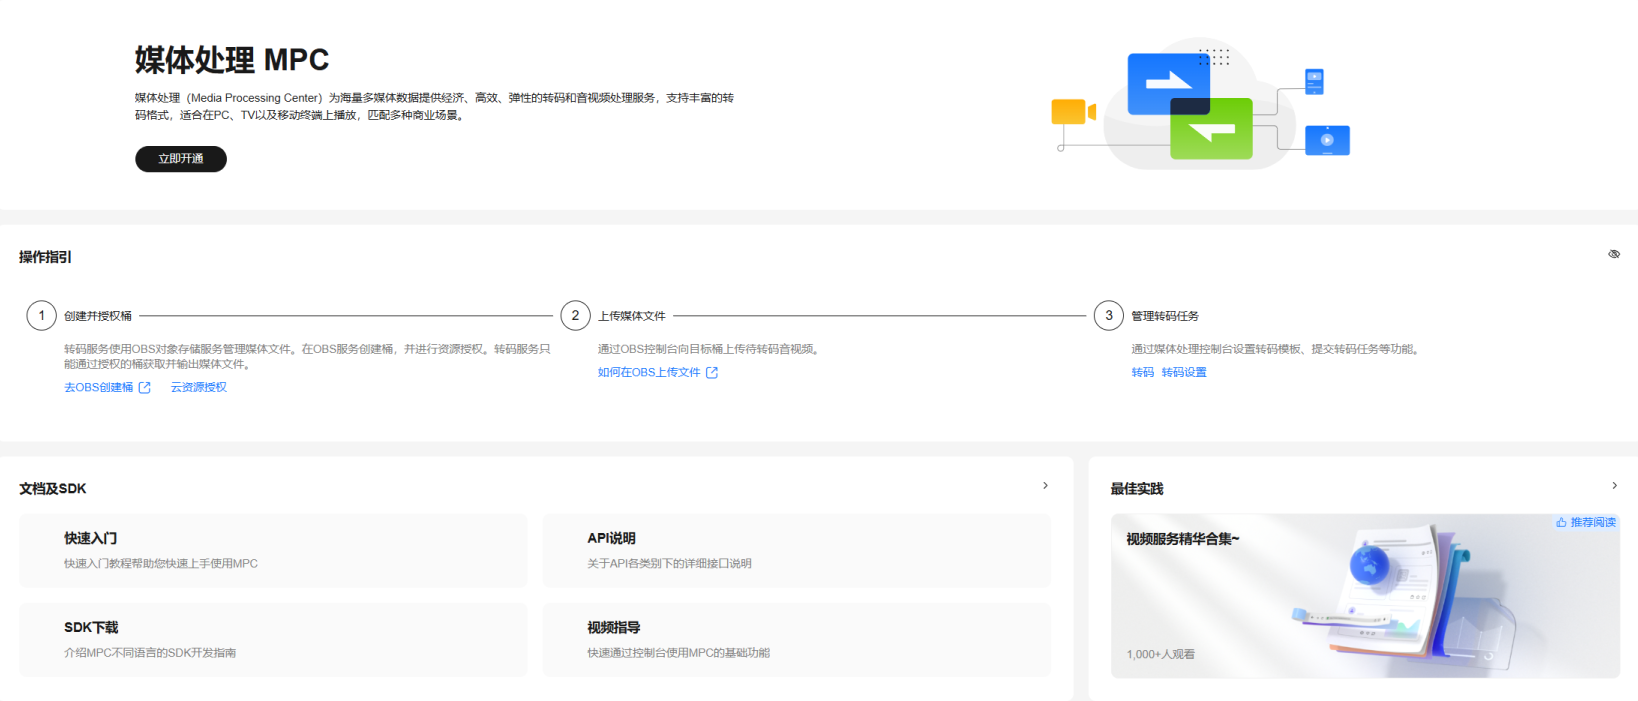Hide the 操作指引 panel via eye icon
The height and width of the screenshot is (701, 1638).
[1614, 254]
